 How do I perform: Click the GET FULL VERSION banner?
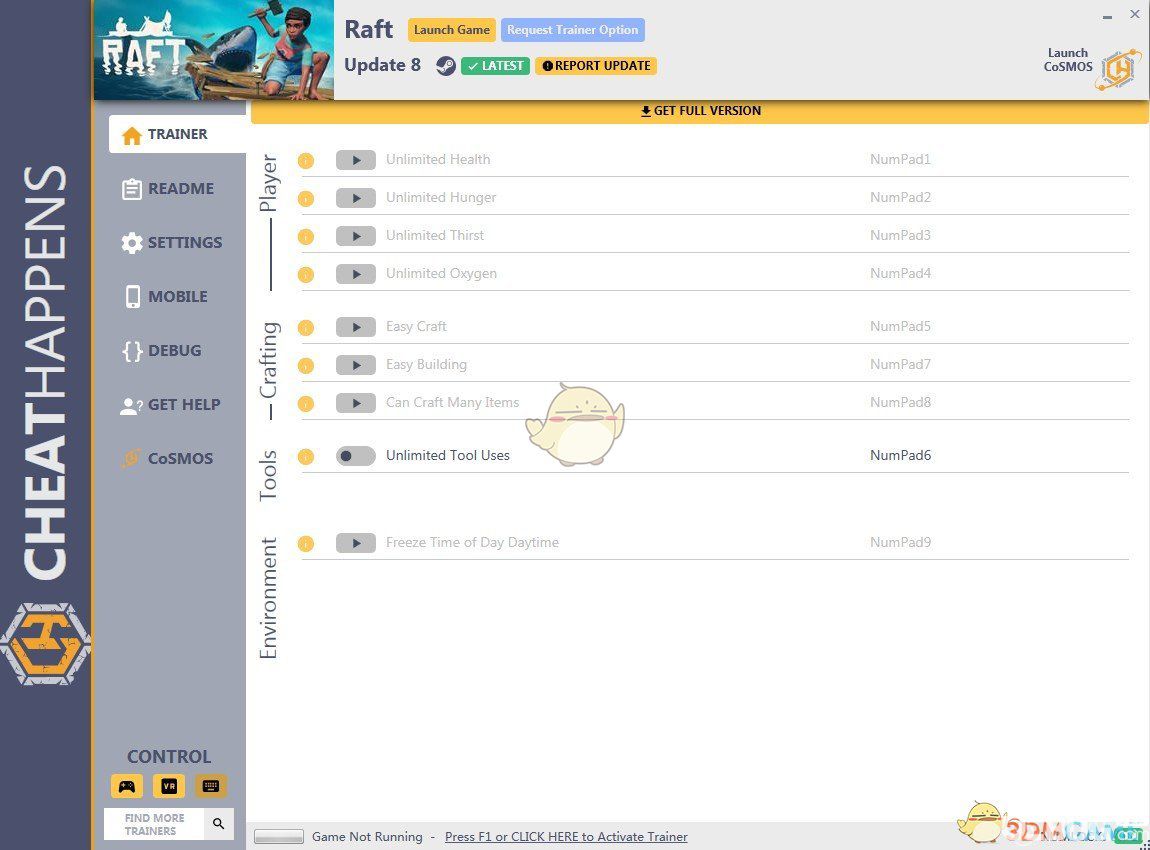(700, 111)
